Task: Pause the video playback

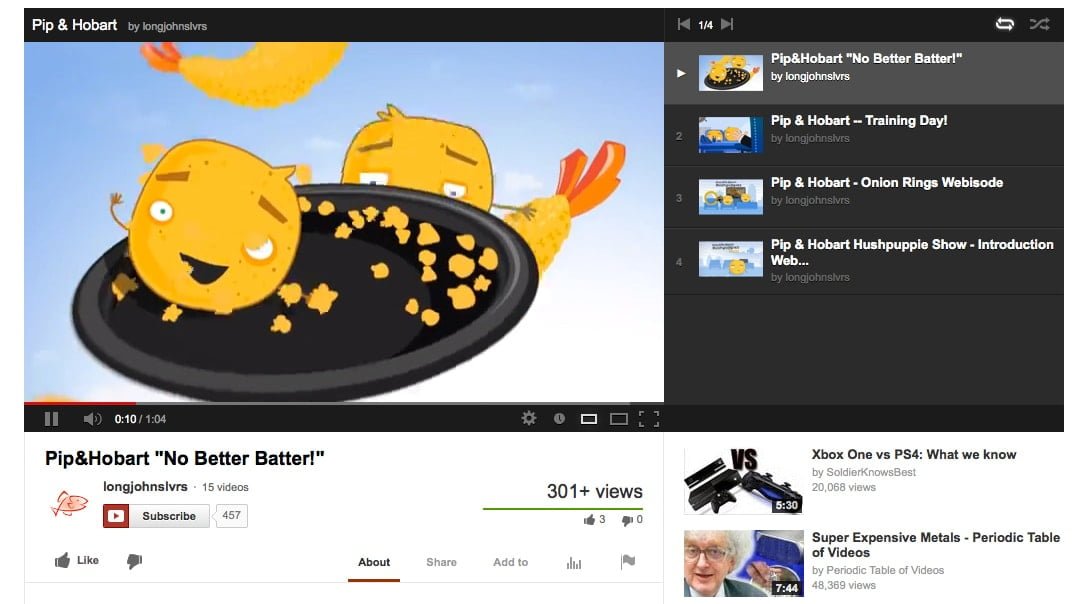Action: point(51,419)
